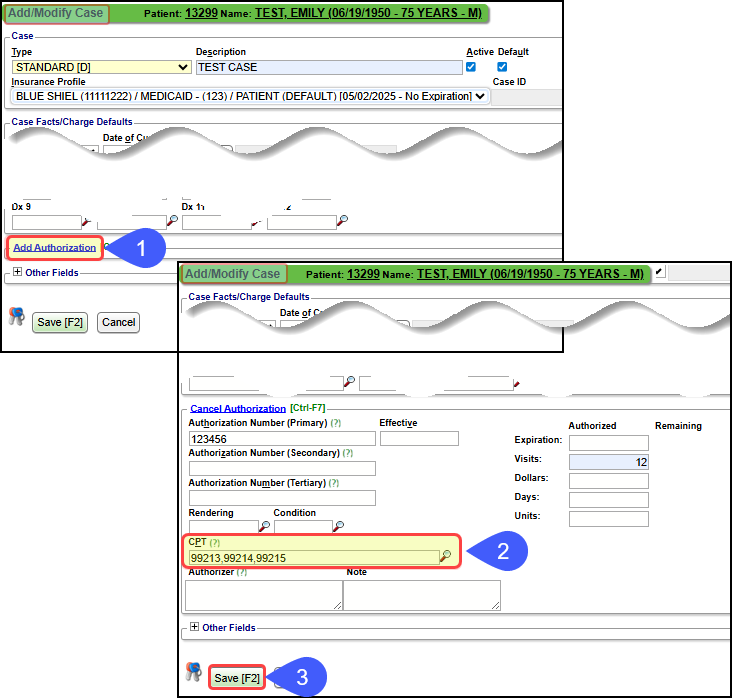Click the CPT lookup magnifier icon
732x698 pixels.
pos(445,556)
